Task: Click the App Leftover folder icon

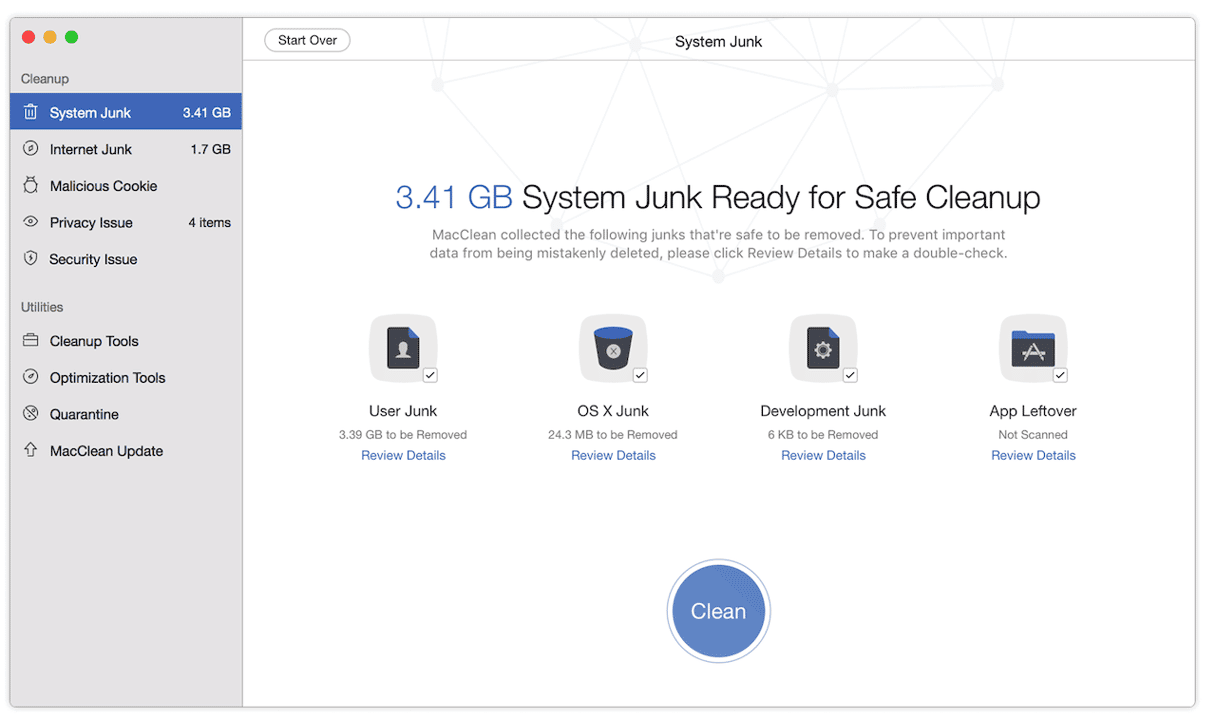Action: click(1033, 349)
